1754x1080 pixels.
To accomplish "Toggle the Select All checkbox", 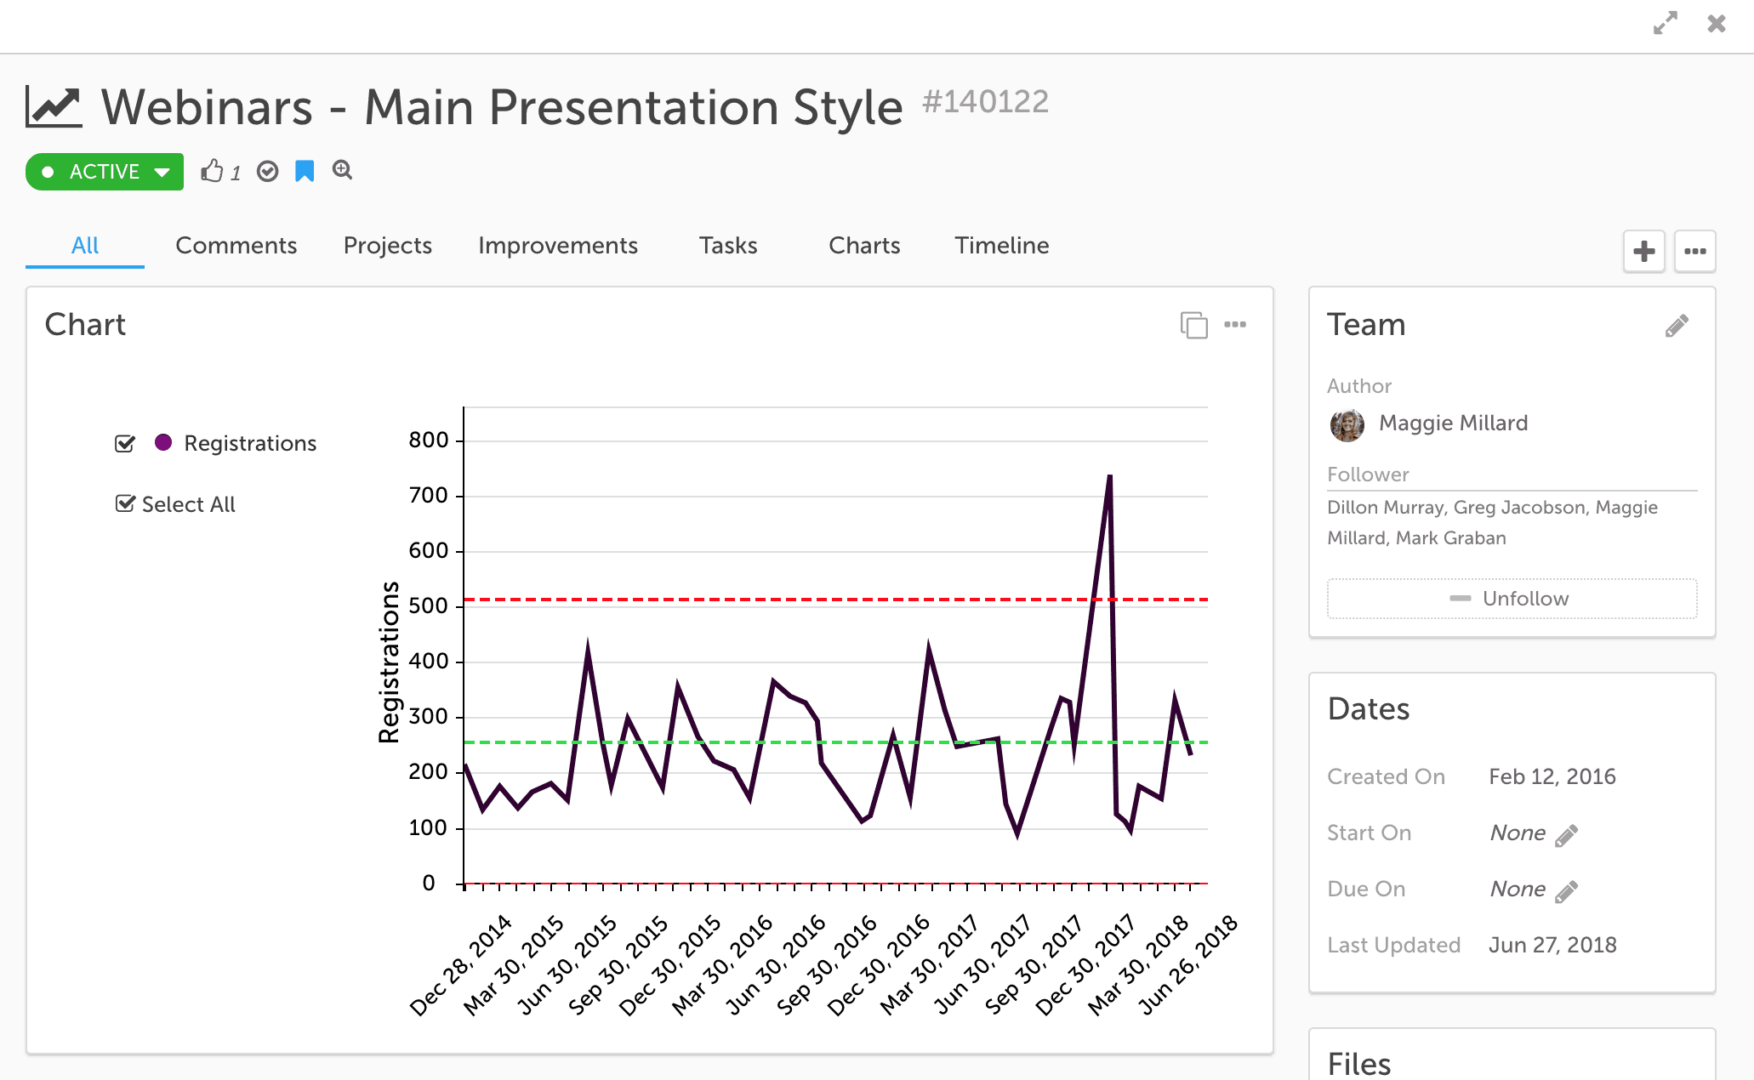I will click(125, 504).
